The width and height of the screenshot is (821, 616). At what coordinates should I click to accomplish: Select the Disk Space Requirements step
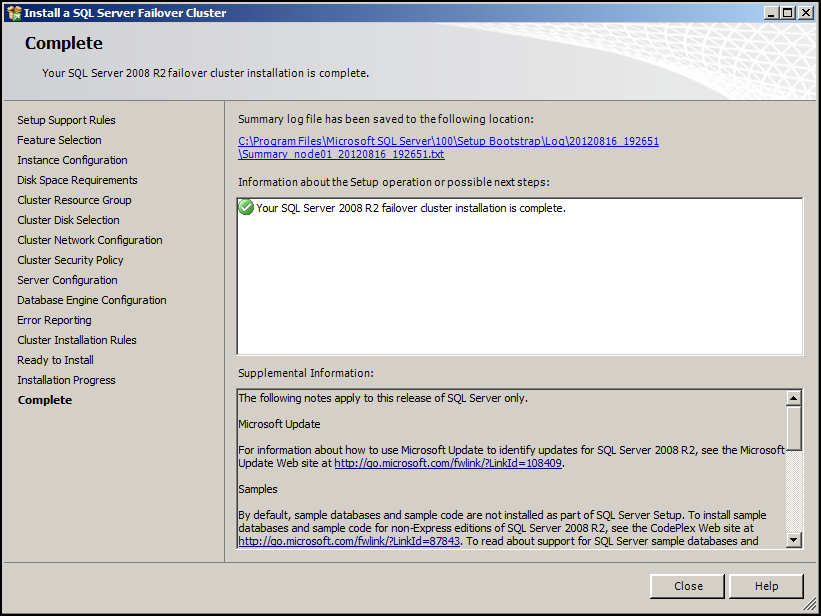pyautogui.click(x=77, y=180)
